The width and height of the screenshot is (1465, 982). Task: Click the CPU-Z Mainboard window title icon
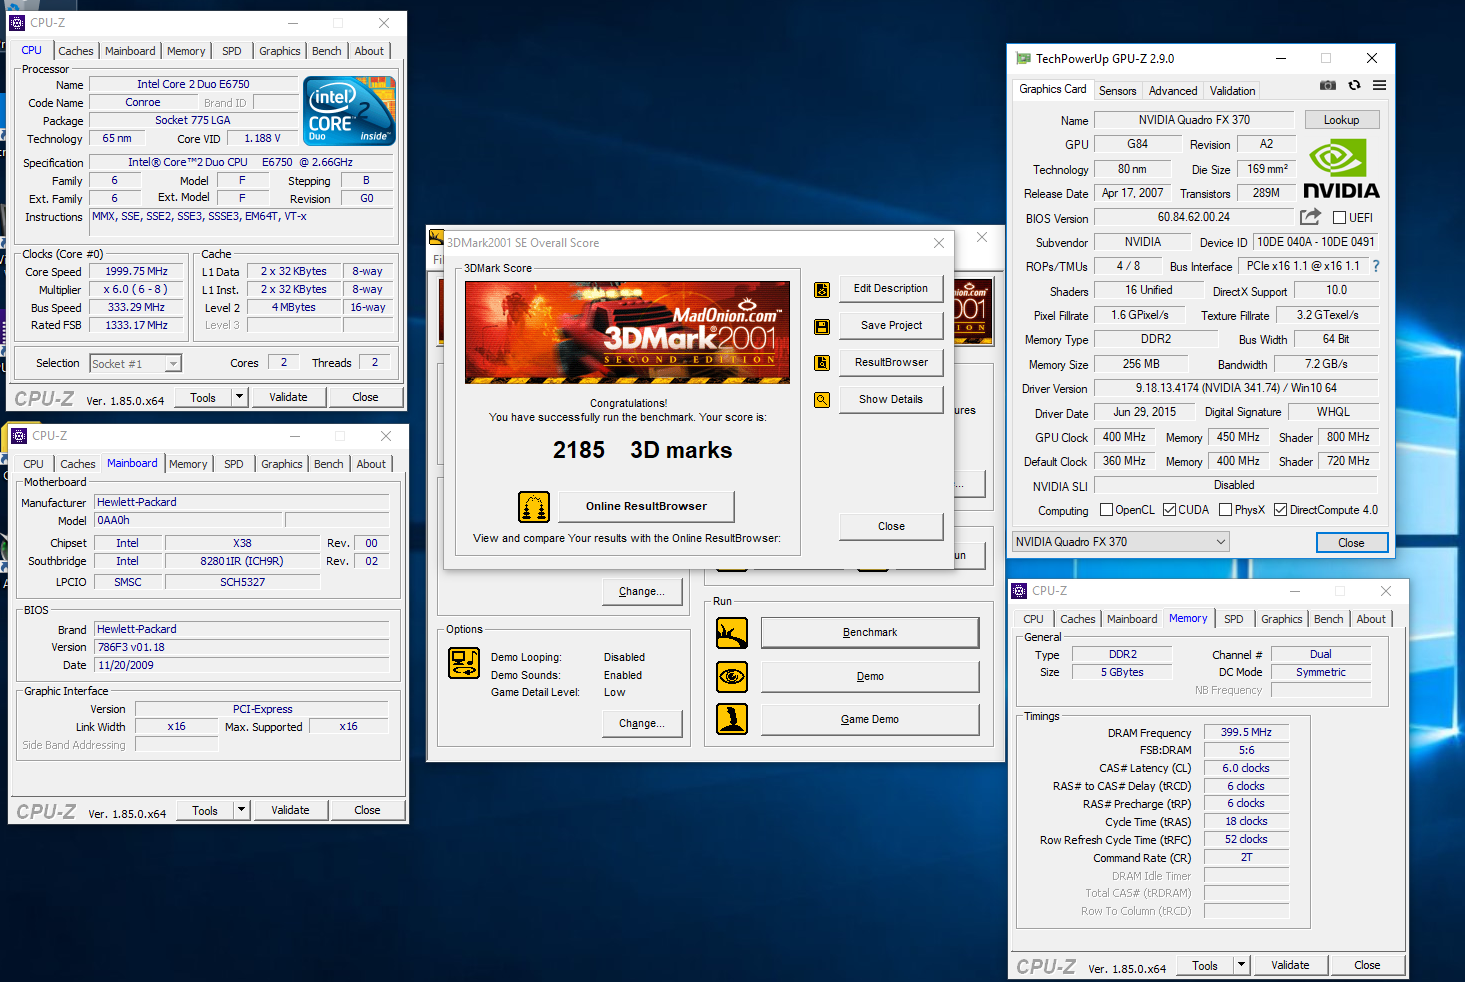click(18, 436)
